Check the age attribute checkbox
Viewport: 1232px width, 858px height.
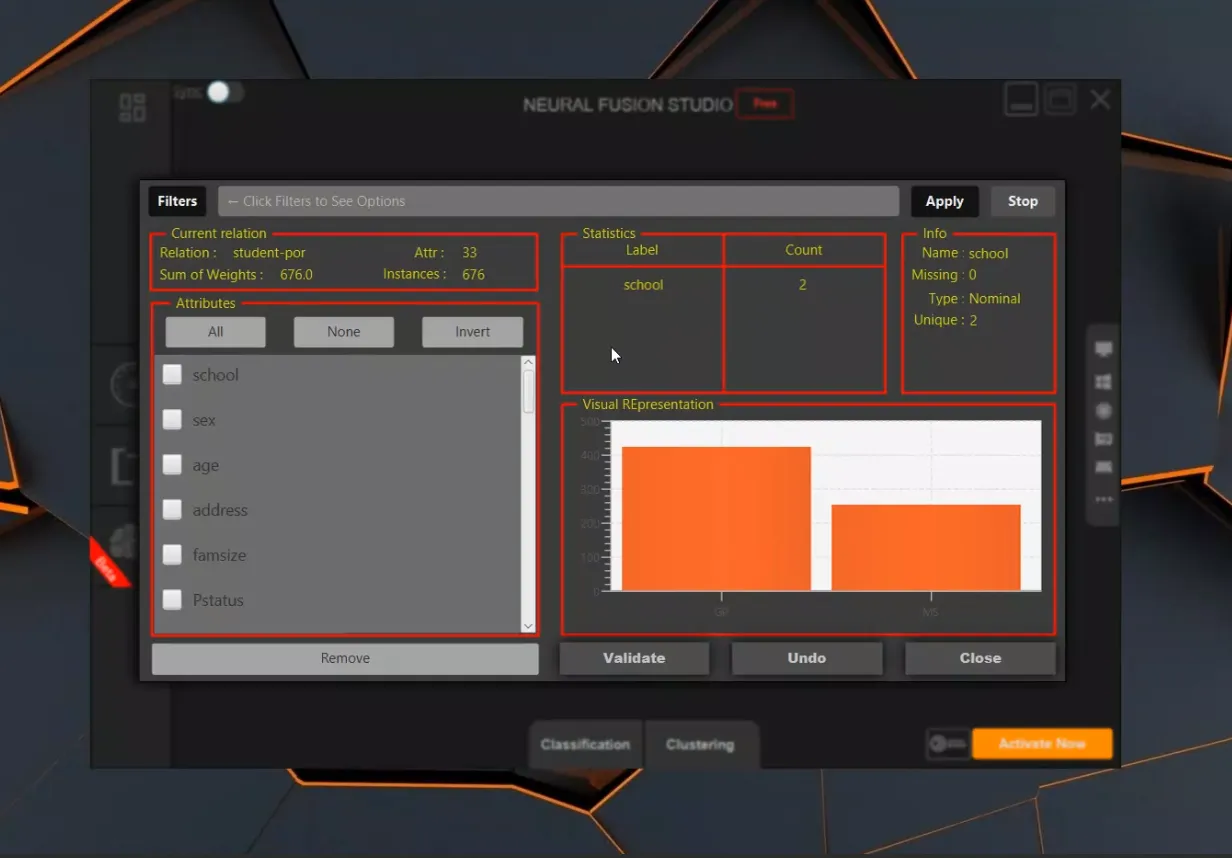pyautogui.click(x=172, y=464)
